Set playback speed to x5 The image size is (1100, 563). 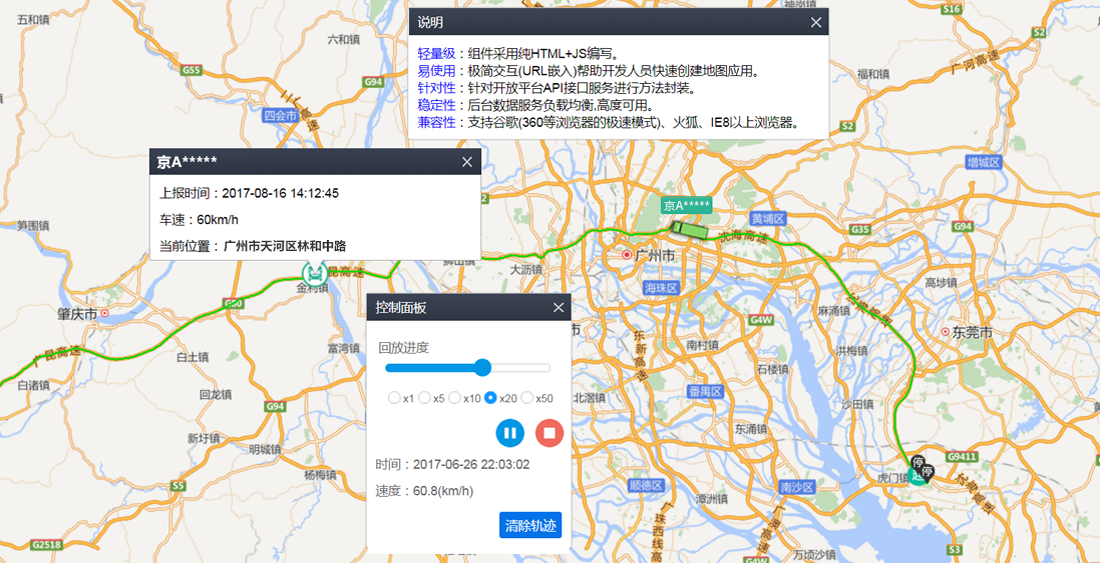424,398
